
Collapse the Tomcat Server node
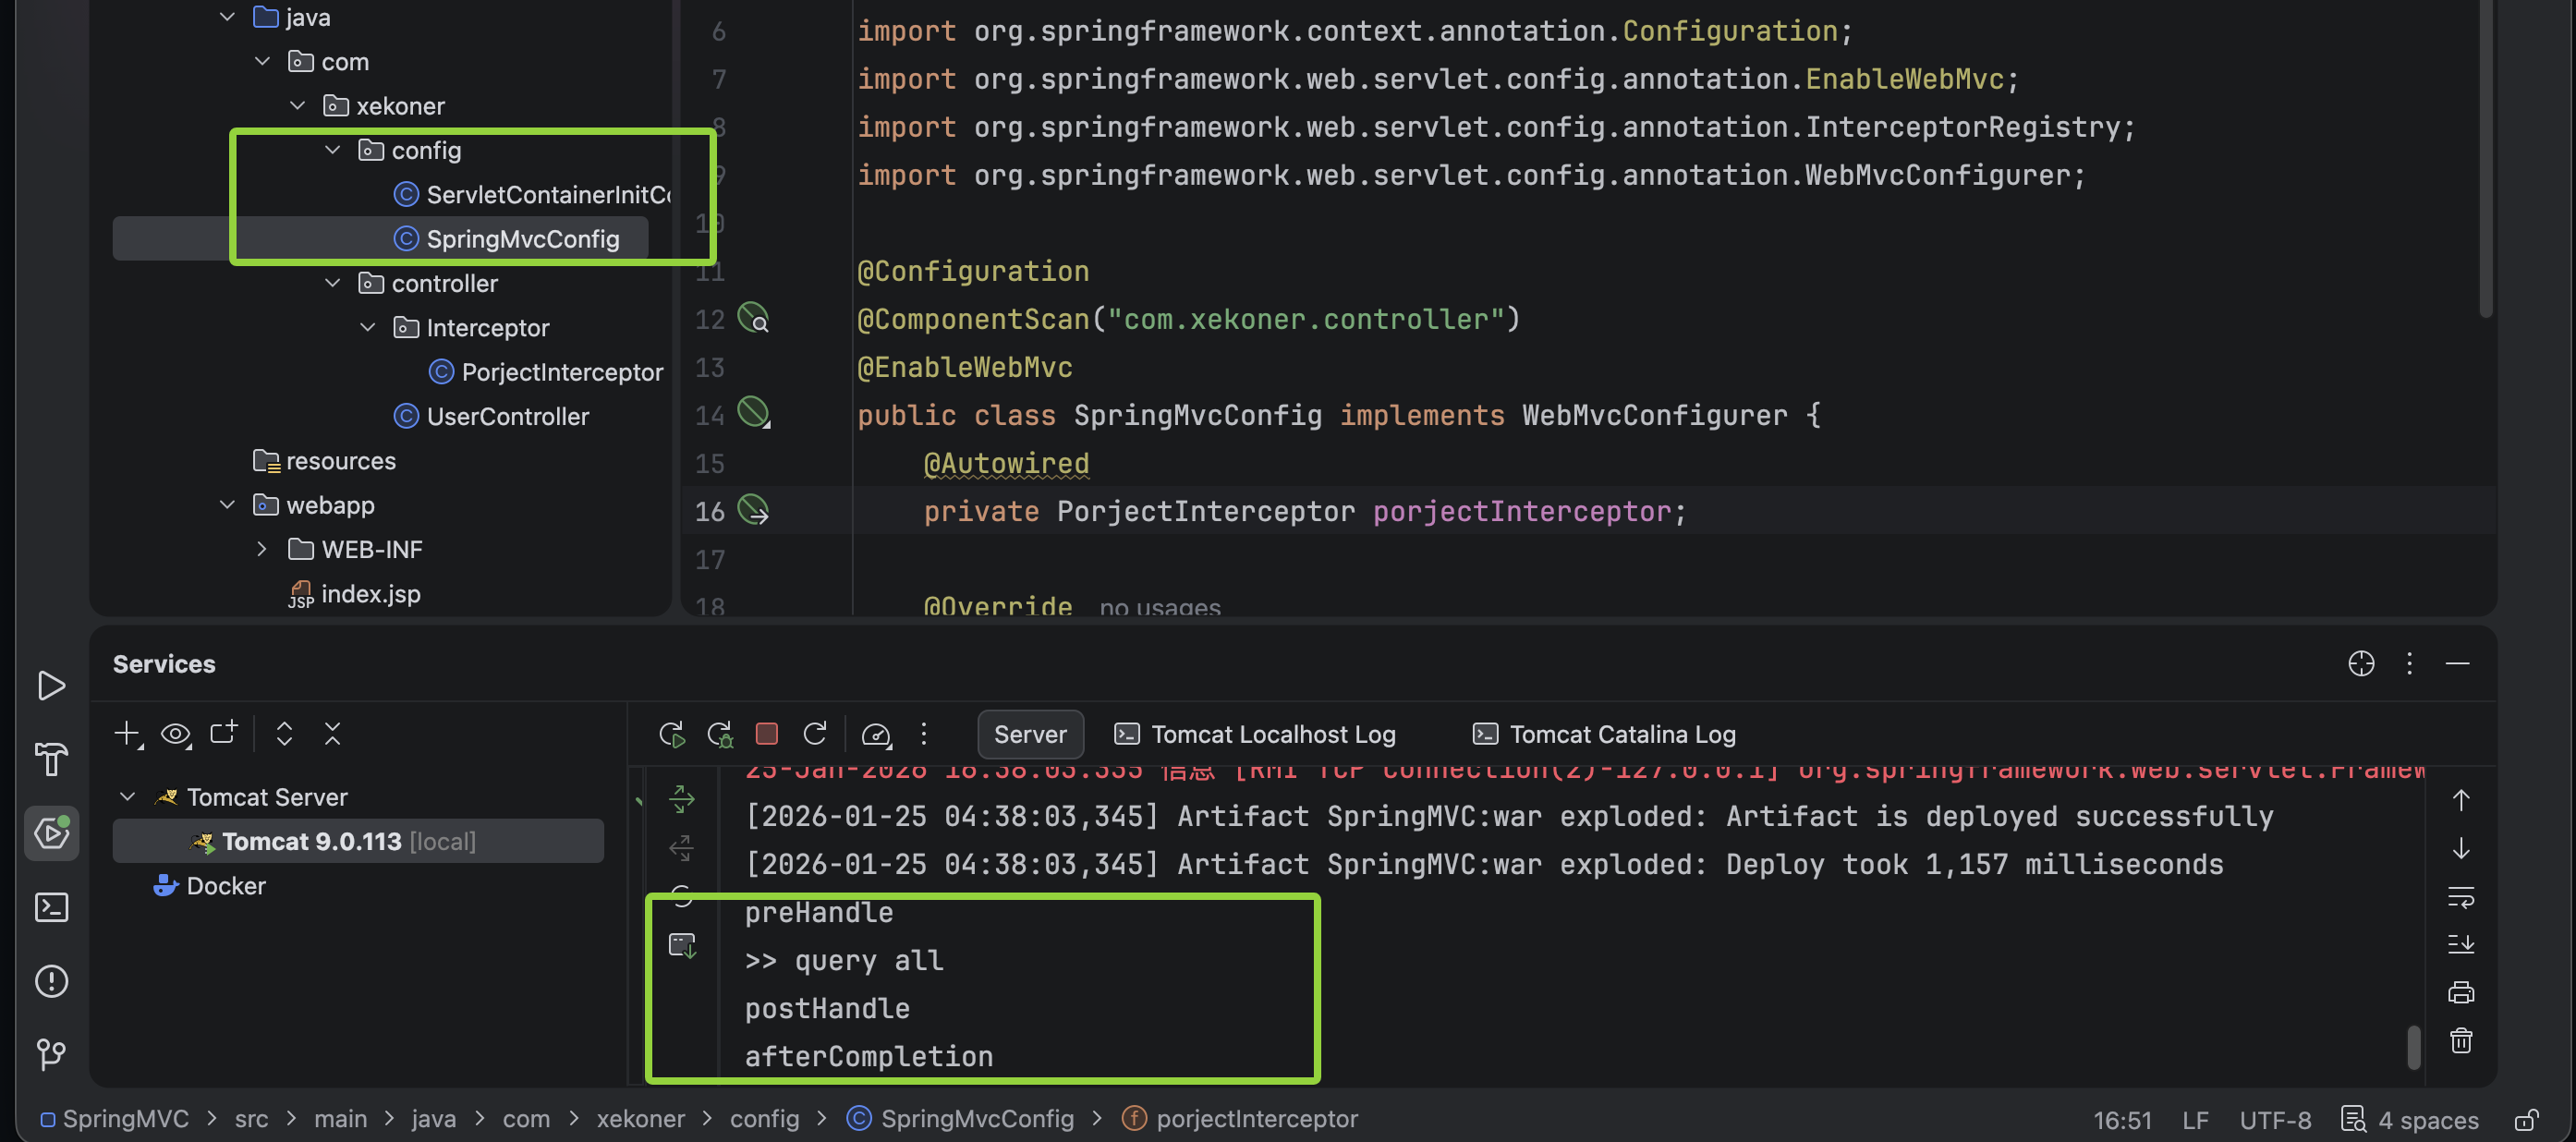[x=128, y=796]
